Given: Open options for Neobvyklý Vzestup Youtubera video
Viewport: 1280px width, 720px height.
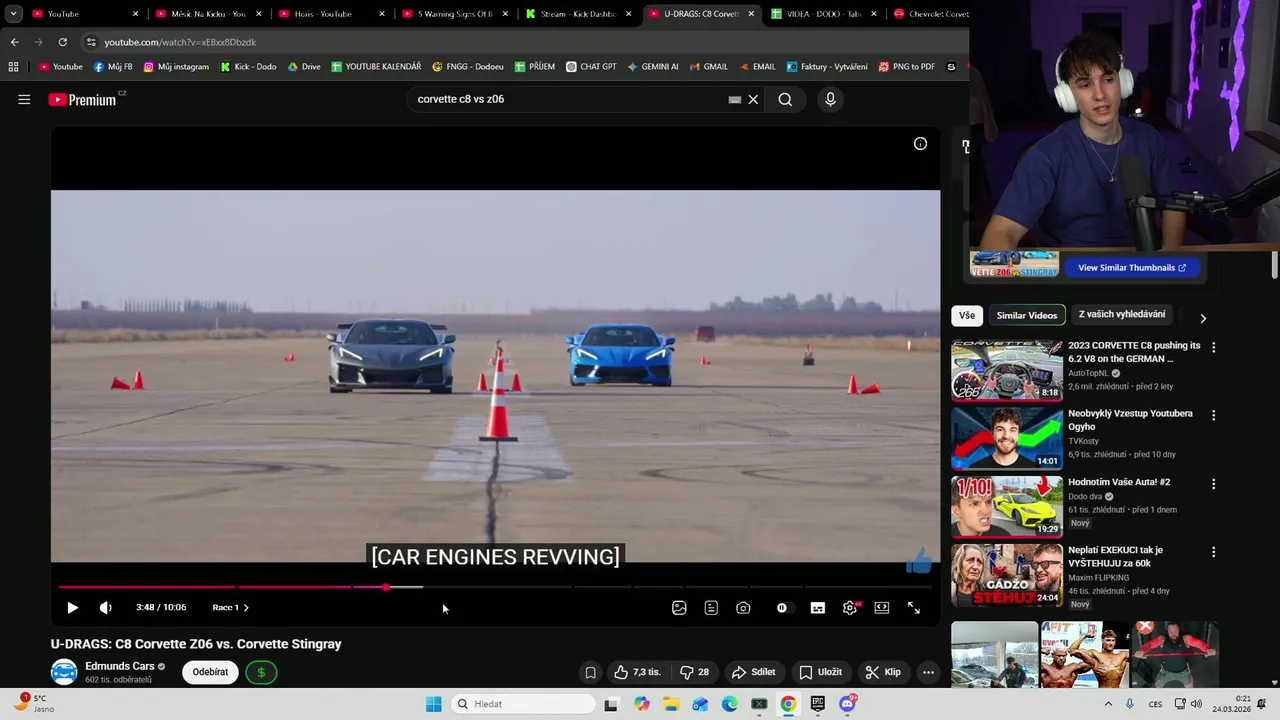Looking at the screenshot, I should point(1214,415).
